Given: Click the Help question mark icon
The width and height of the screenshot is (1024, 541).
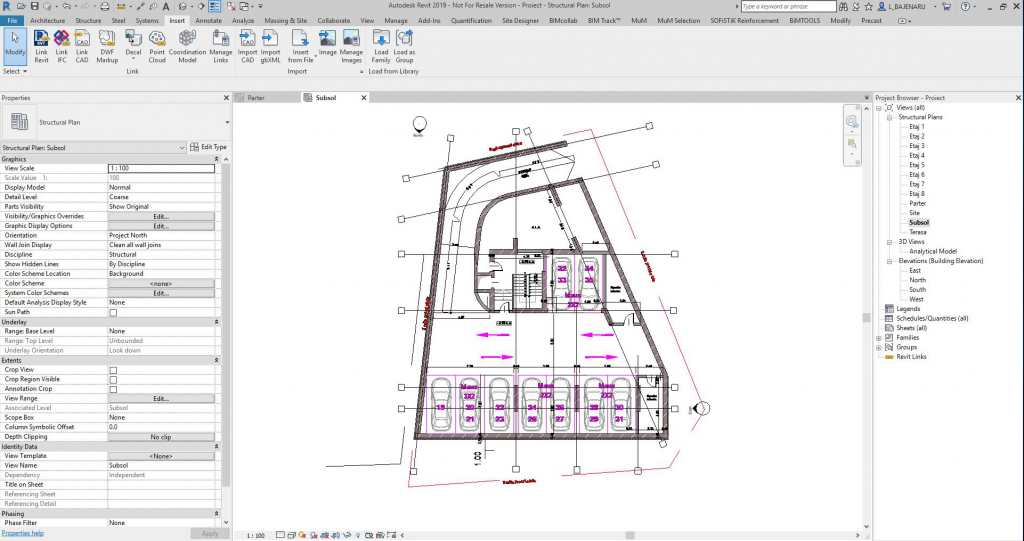Looking at the screenshot, I should [966, 6].
